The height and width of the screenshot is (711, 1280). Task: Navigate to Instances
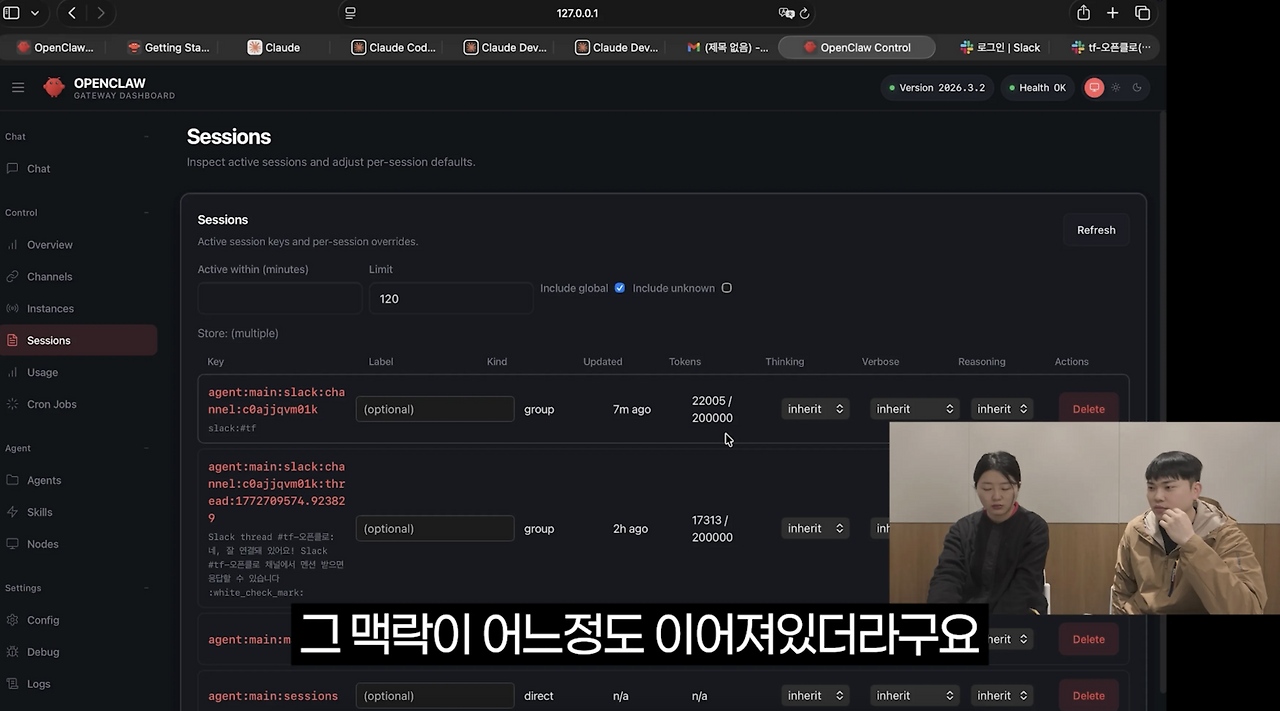tap(50, 308)
